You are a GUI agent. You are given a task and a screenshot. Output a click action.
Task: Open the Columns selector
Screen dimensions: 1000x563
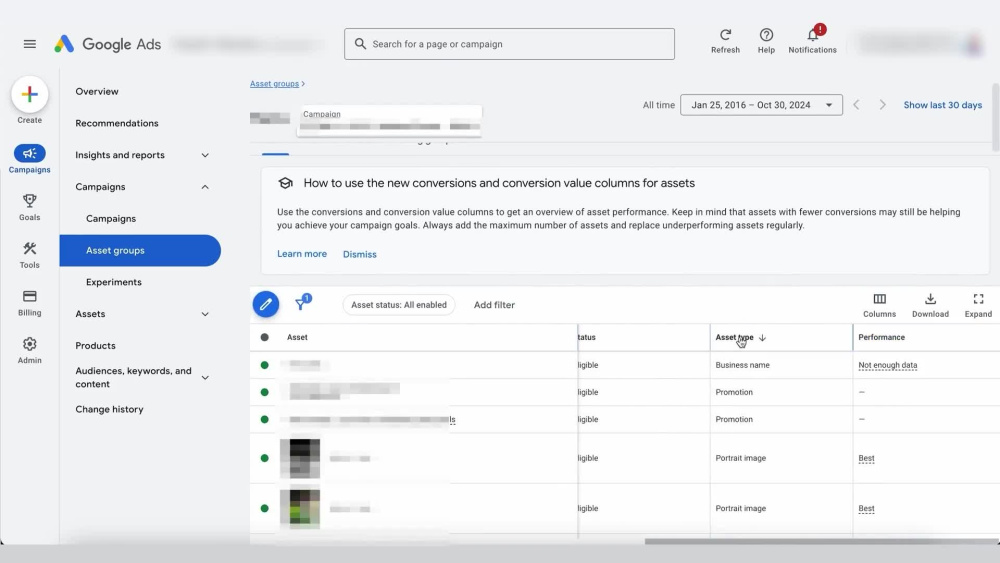tap(879, 305)
